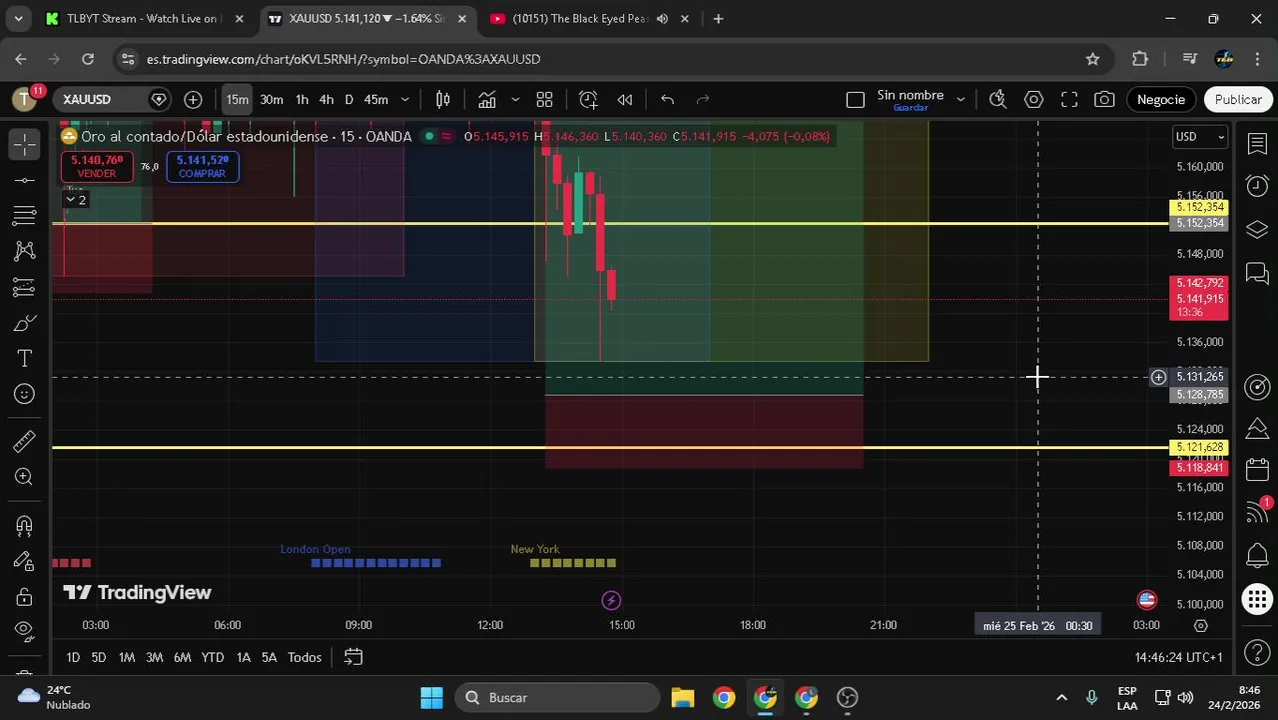Switch to TLBYT Stream browser tab

[144, 18]
